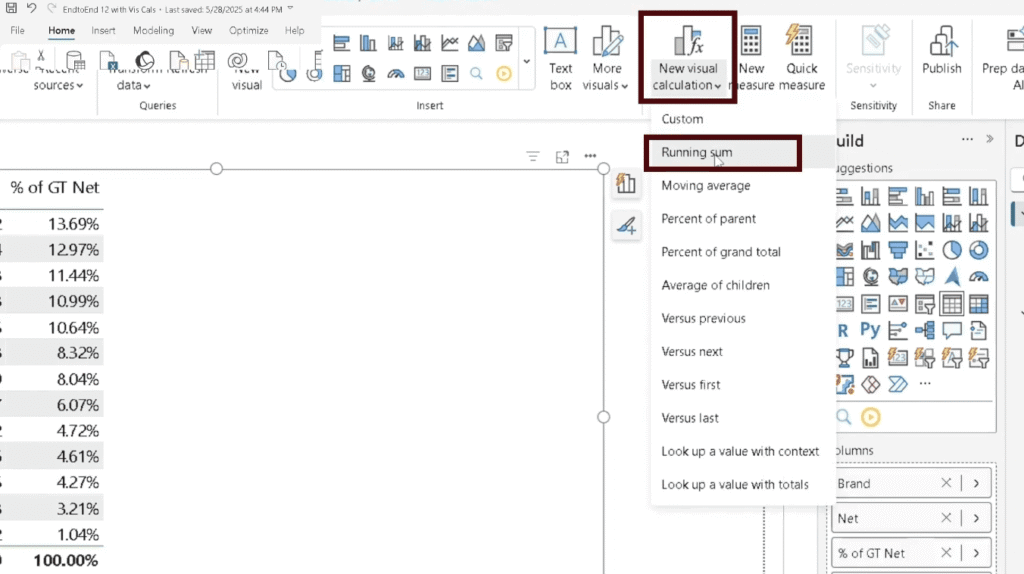Select the Python (Py) visual
Viewport: 1024px width, 574px height.
click(870, 330)
